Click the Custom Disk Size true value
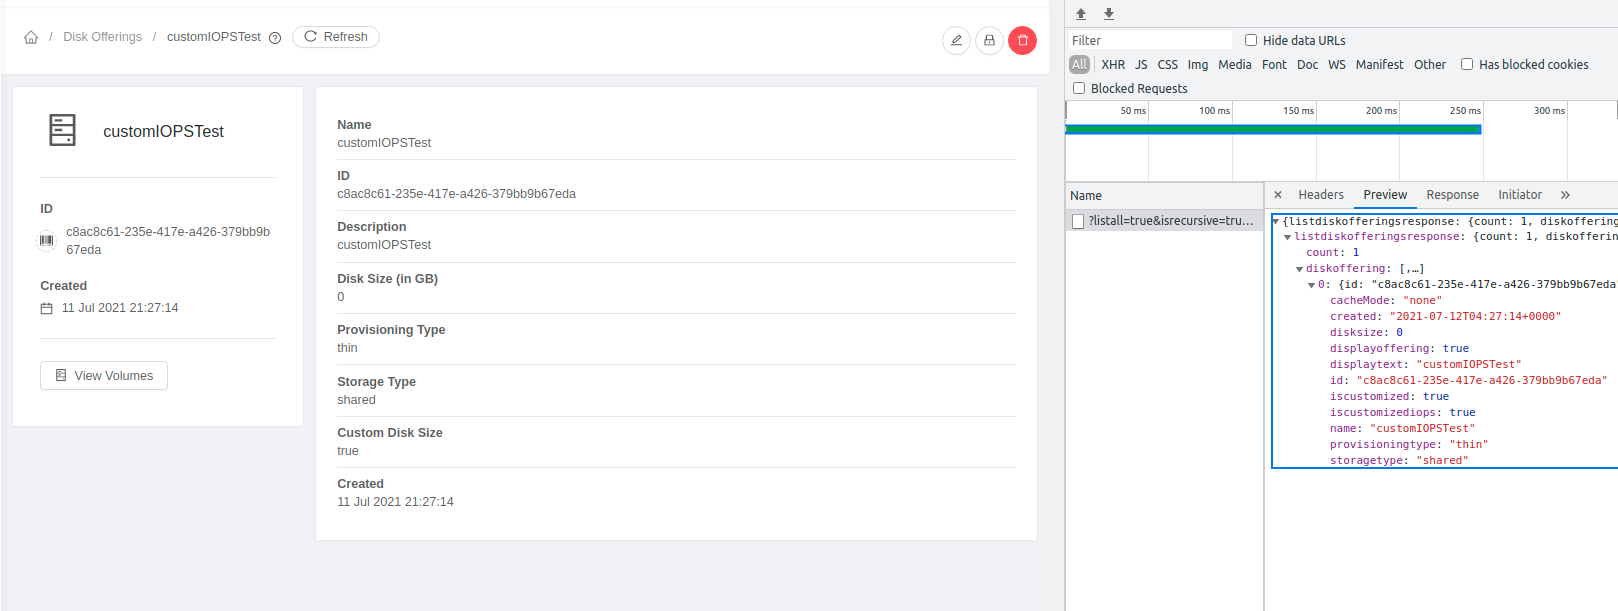Viewport: 1618px width, 611px height. click(348, 451)
